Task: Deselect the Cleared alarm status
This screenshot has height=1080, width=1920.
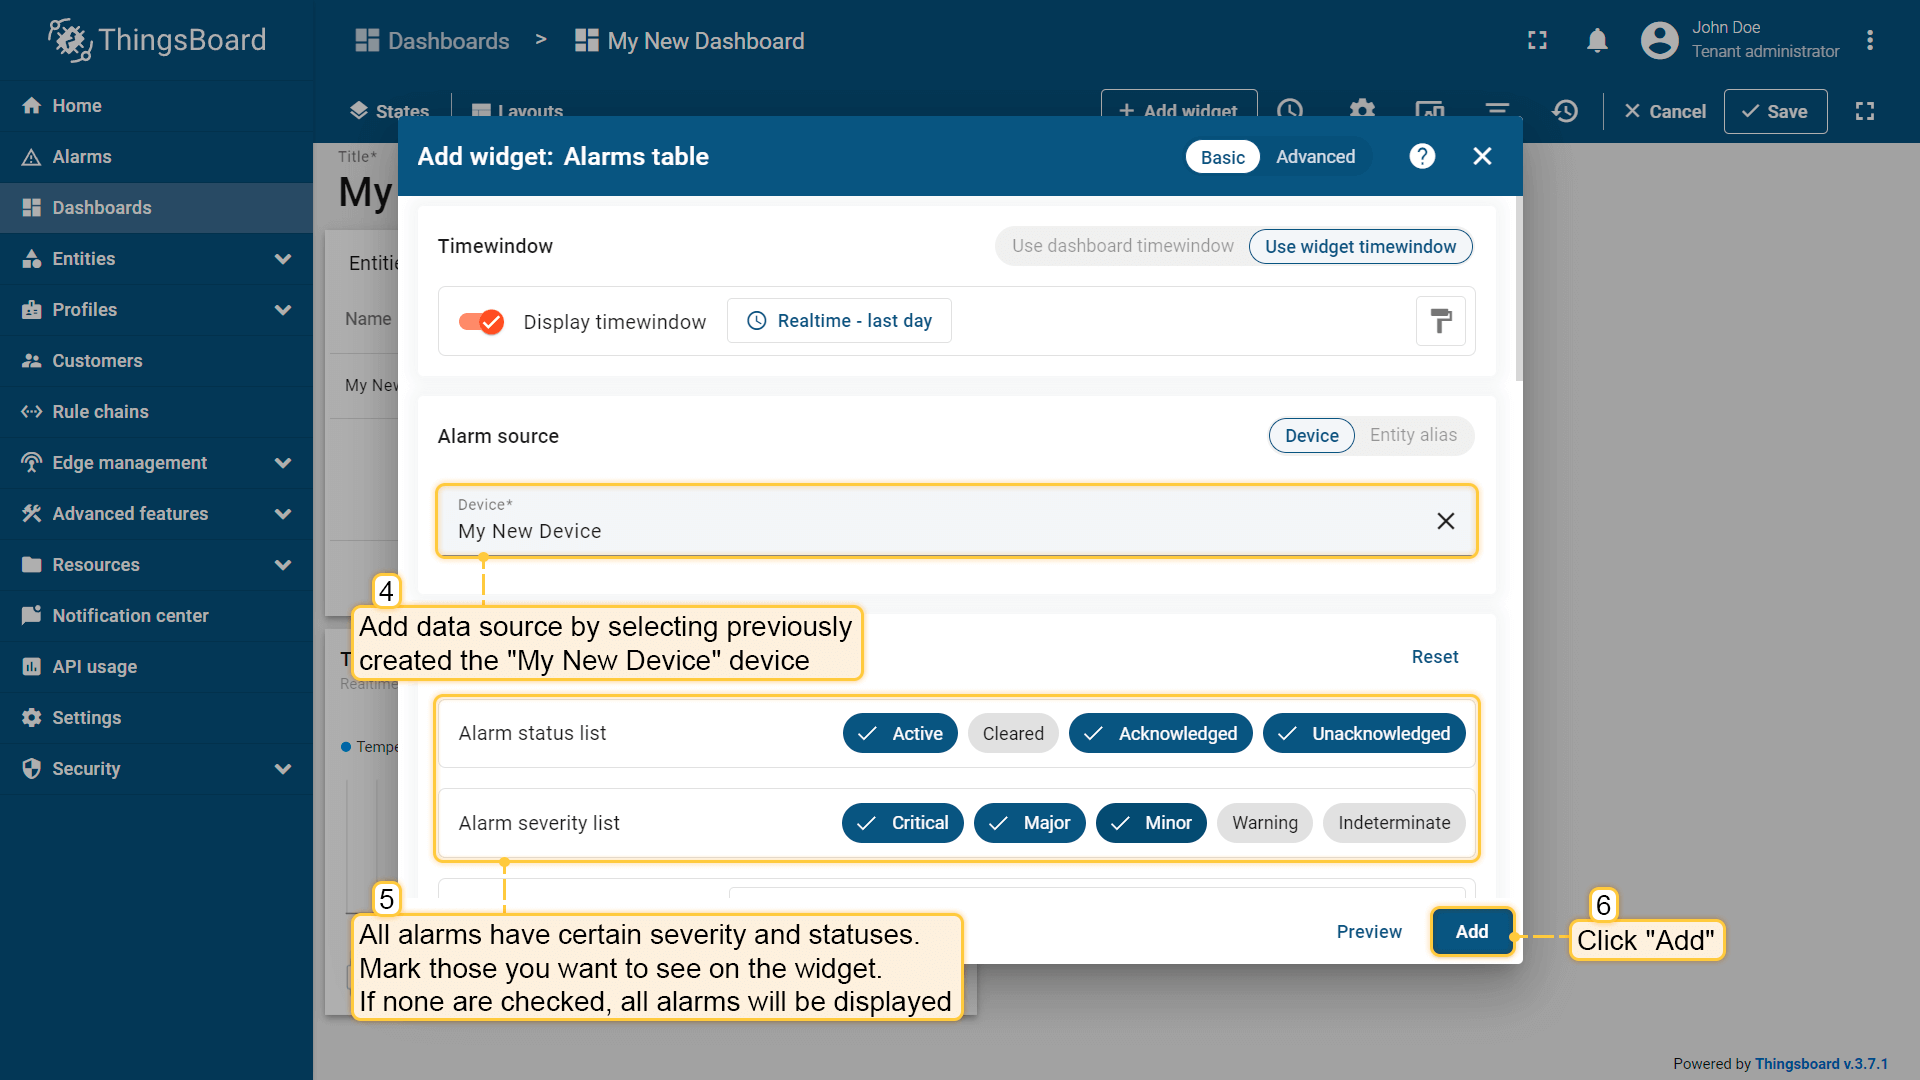Action: click(x=1013, y=733)
